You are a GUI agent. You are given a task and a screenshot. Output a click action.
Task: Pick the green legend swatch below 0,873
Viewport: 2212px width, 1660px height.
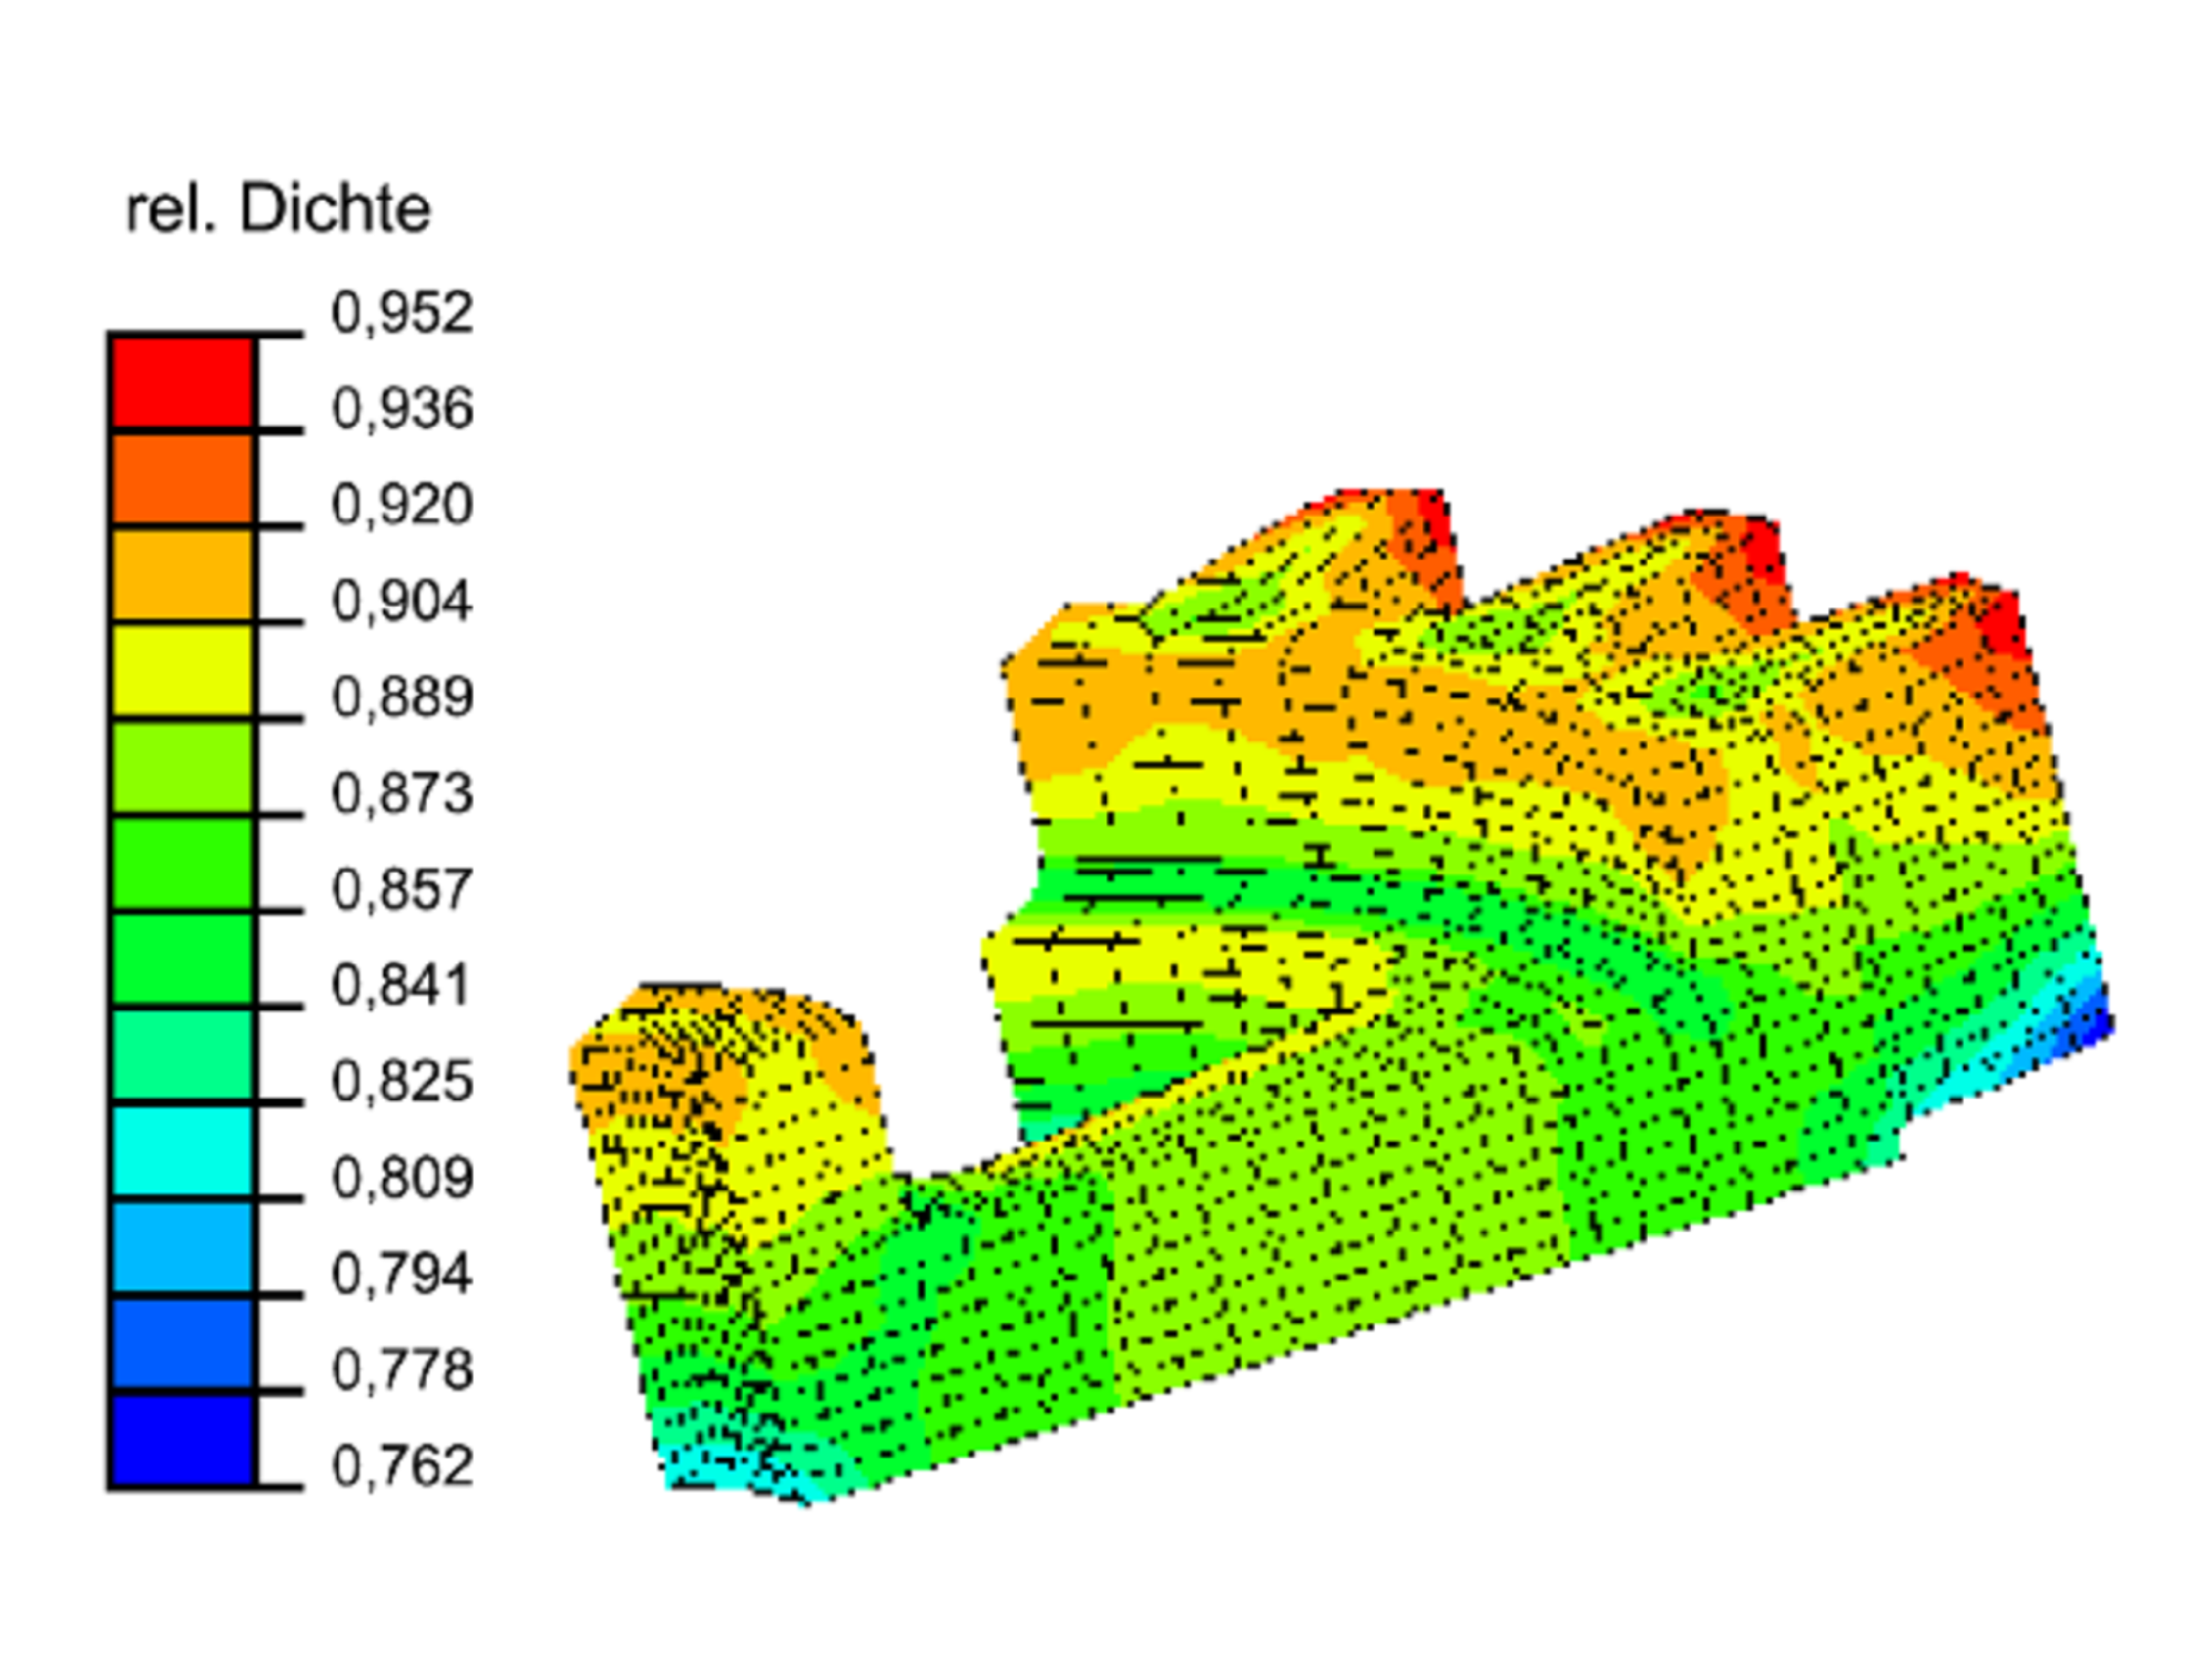182,863
